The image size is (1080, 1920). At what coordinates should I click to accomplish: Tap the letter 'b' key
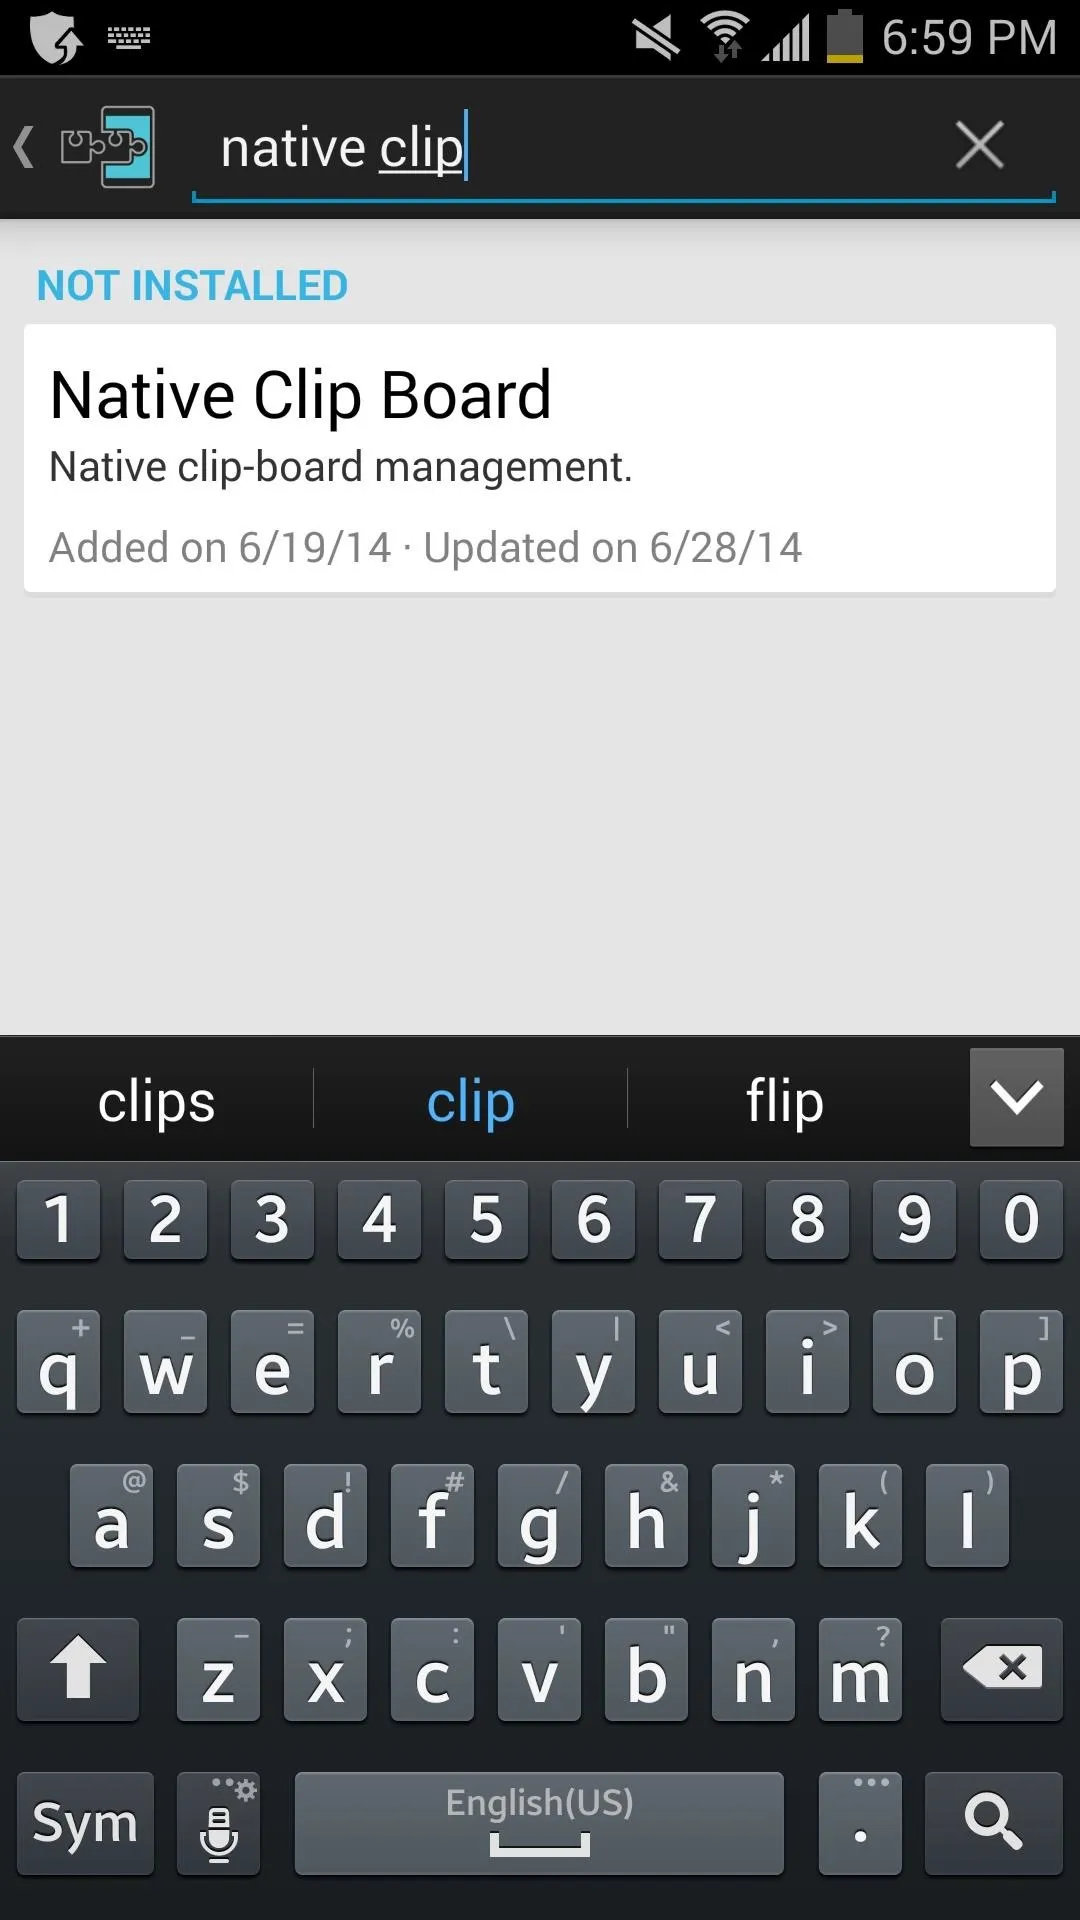click(646, 1668)
